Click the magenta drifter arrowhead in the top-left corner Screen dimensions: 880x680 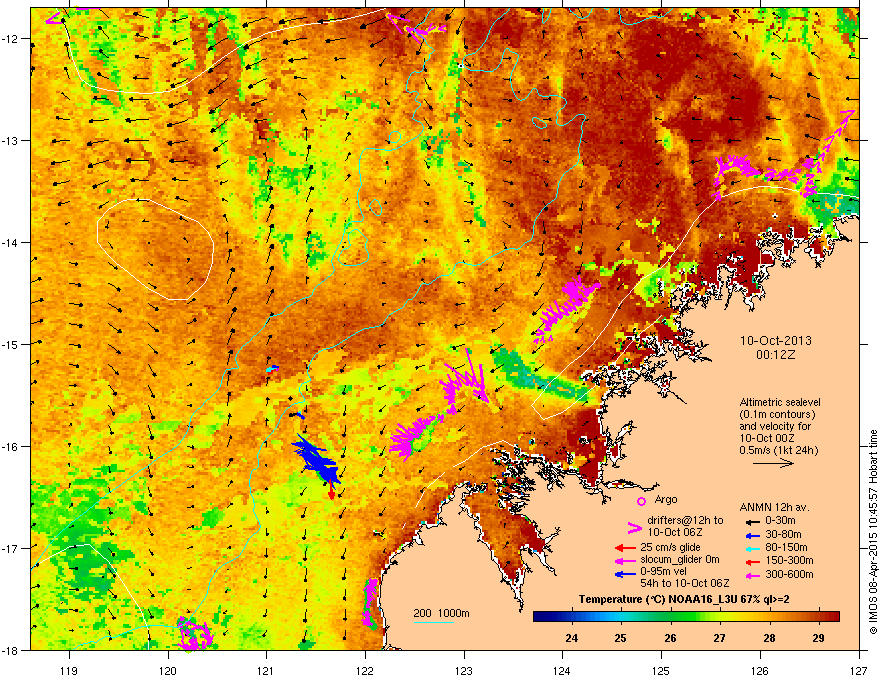53,18
